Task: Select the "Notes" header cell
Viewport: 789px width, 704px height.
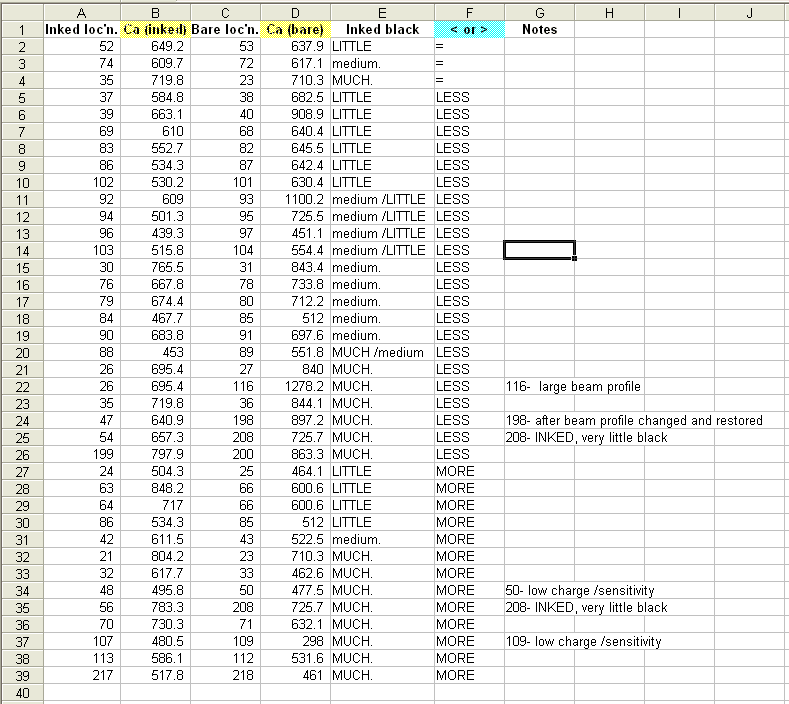Action: [x=539, y=29]
